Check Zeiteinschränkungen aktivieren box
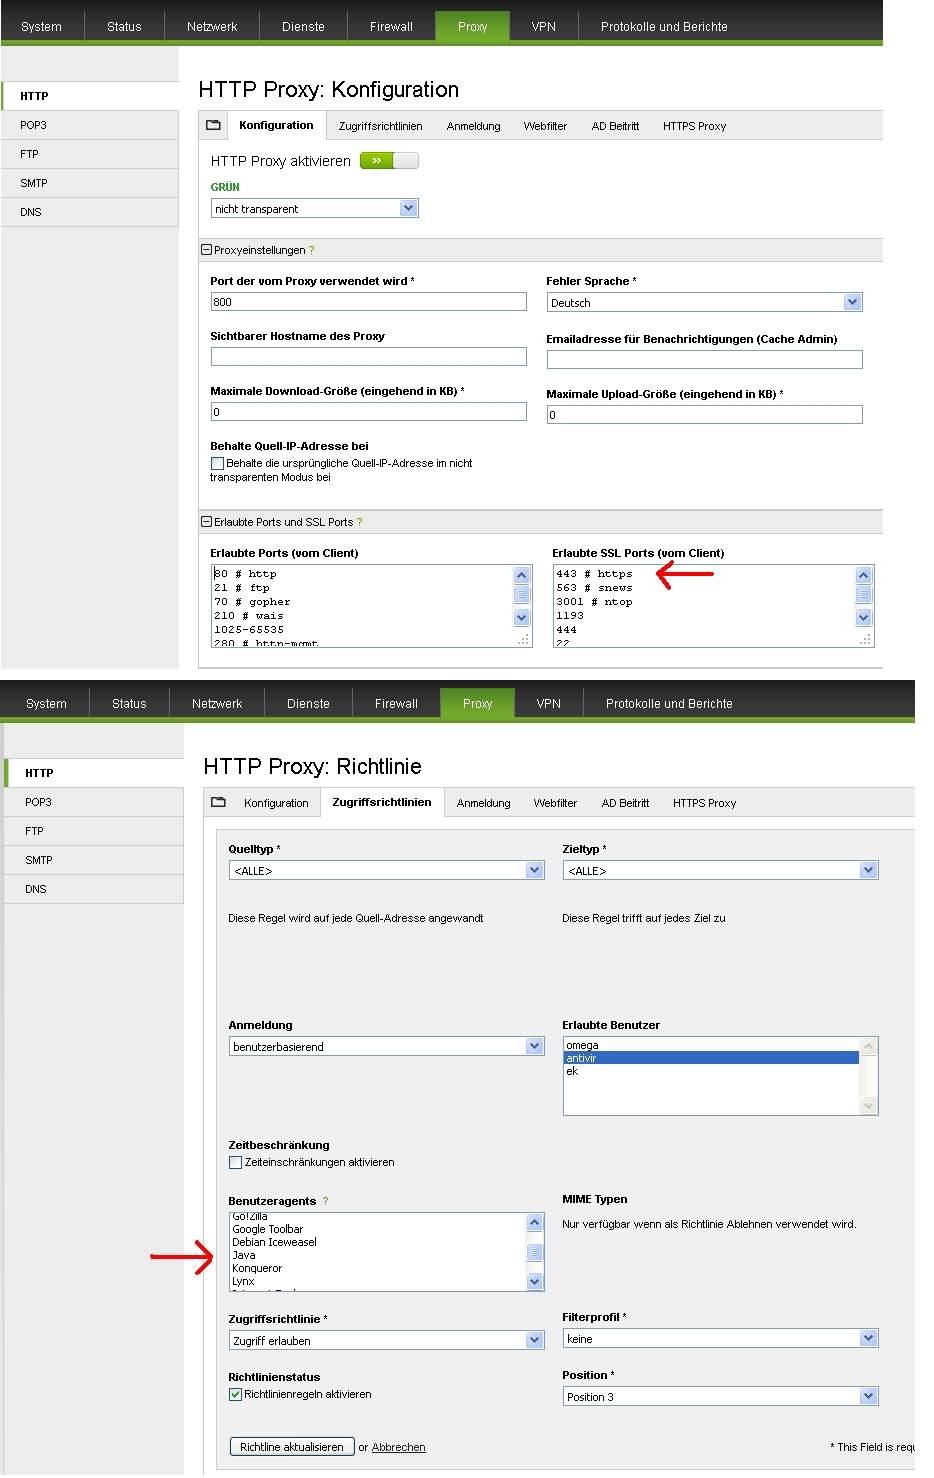This screenshot has height=1478, width=934. point(236,1163)
